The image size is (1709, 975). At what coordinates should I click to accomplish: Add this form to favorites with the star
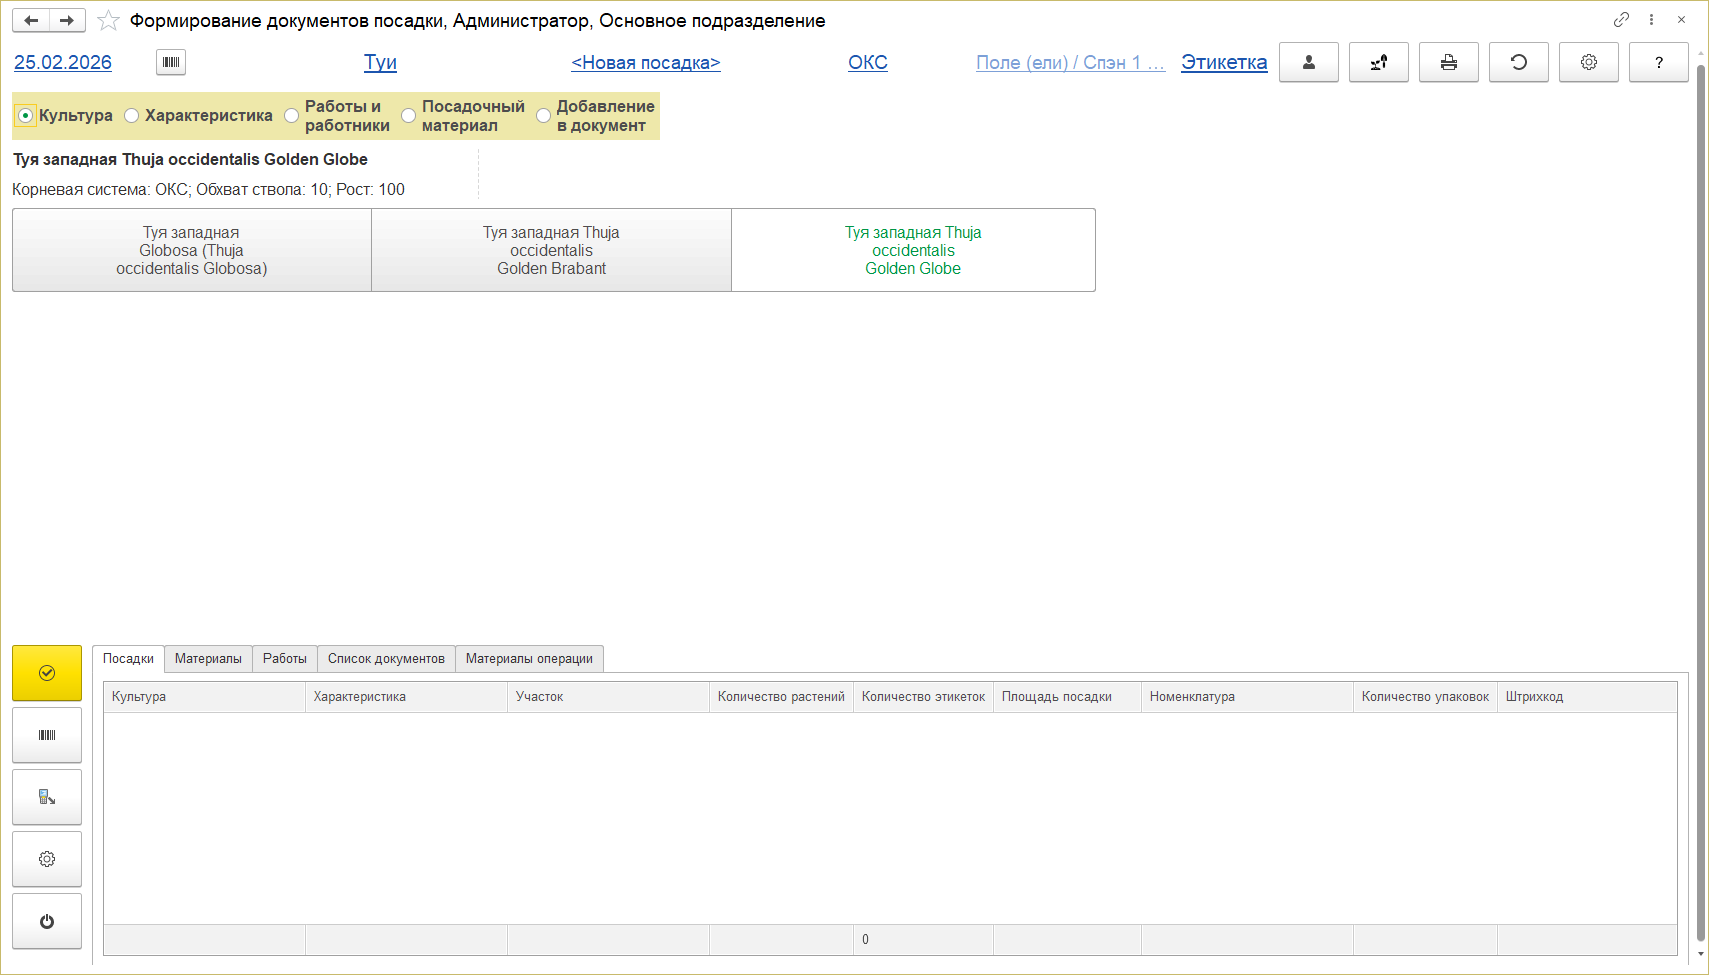108,21
